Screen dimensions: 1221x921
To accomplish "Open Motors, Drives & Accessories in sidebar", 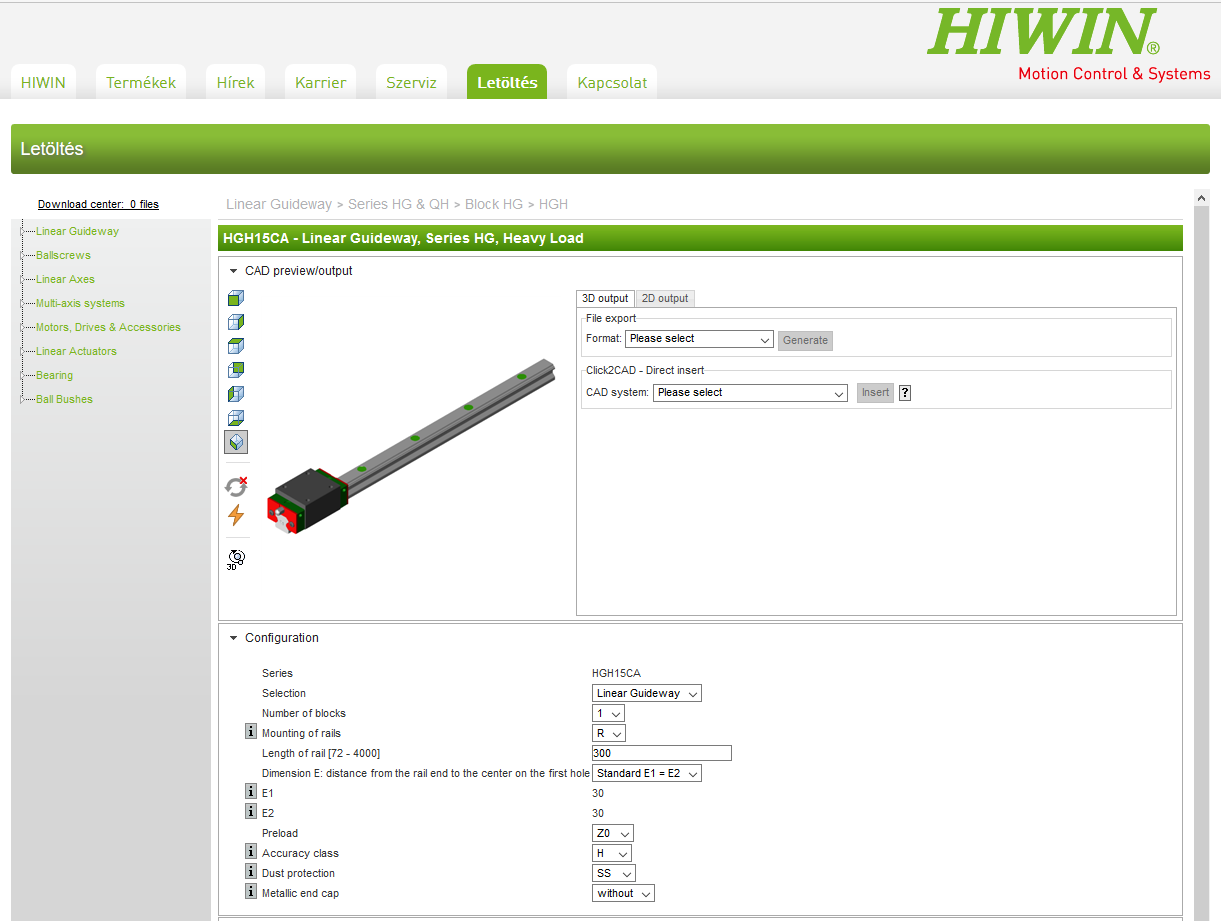I will click(x=108, y=327).
